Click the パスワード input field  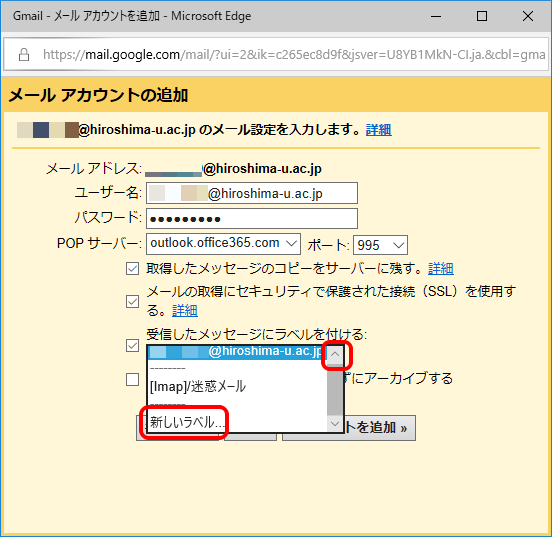[x=252, y=219]
